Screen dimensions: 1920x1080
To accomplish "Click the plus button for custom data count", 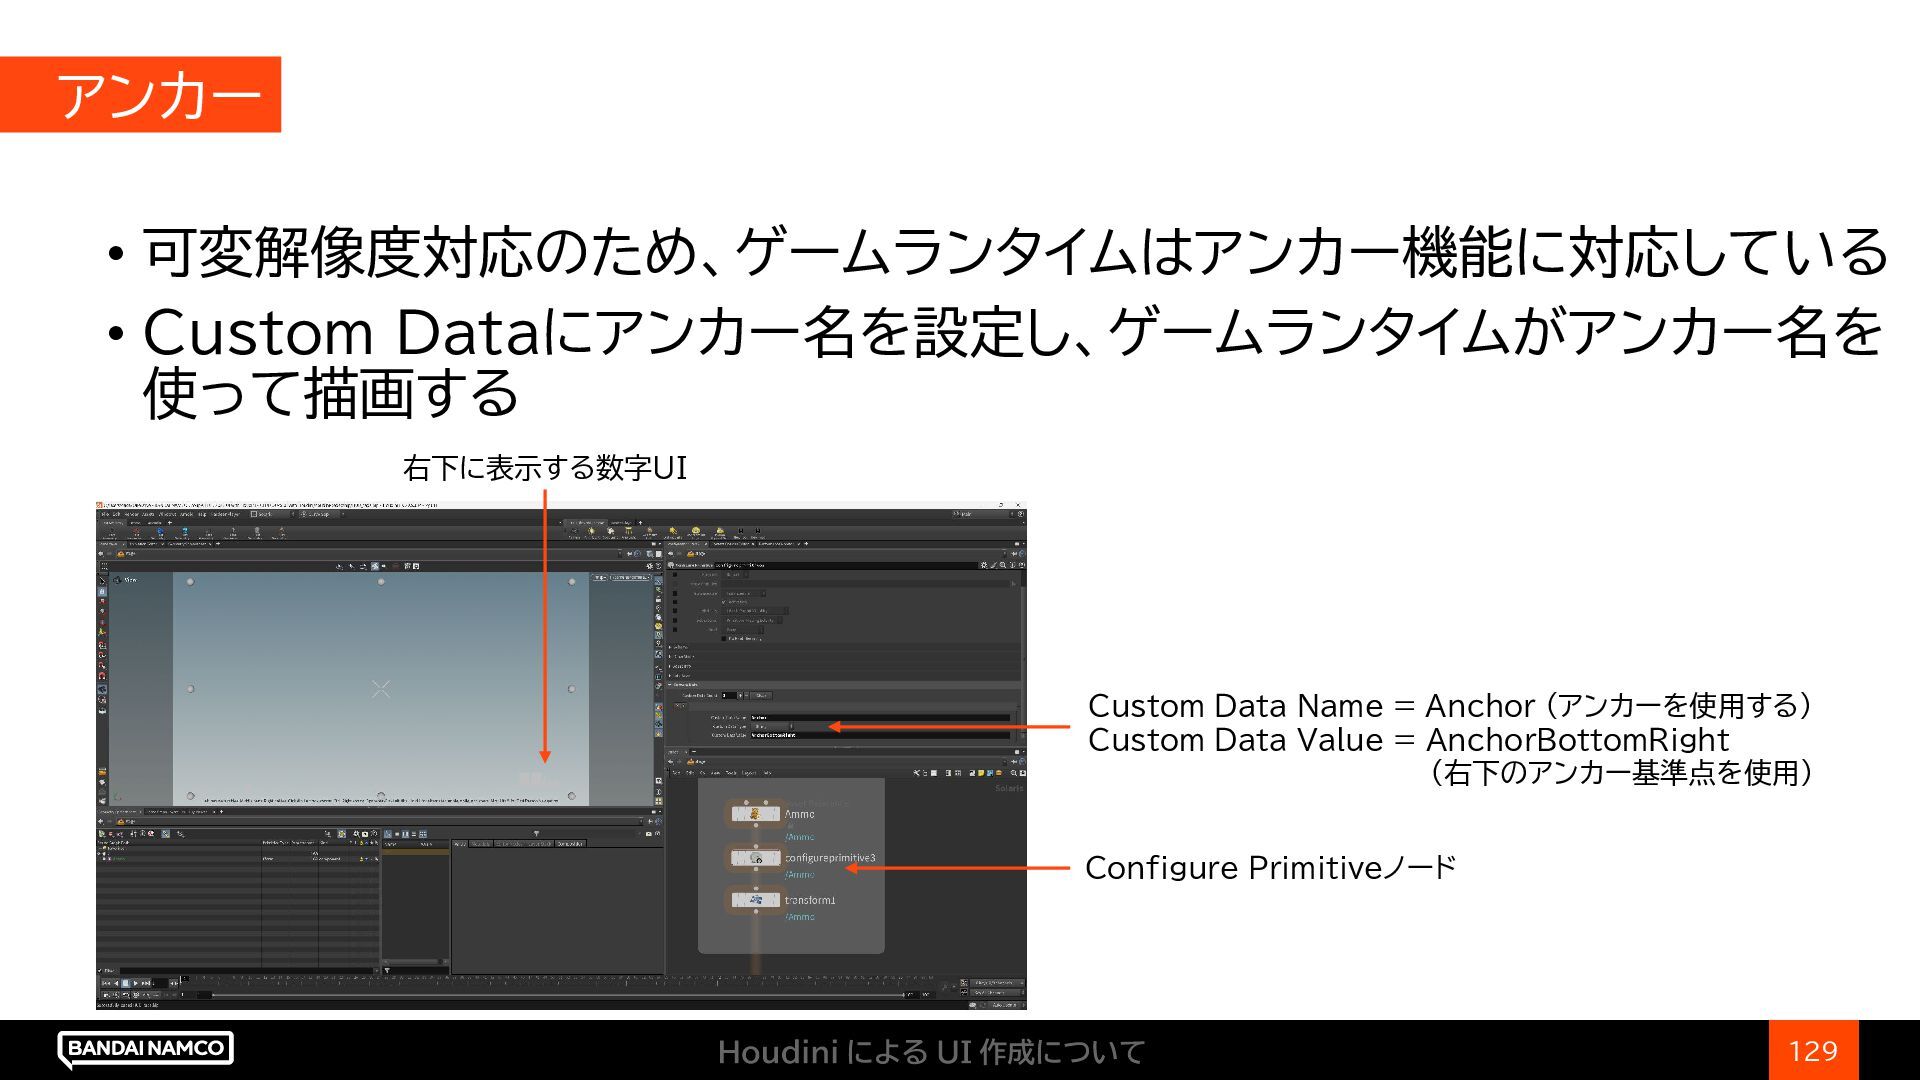I will [740, 695].
